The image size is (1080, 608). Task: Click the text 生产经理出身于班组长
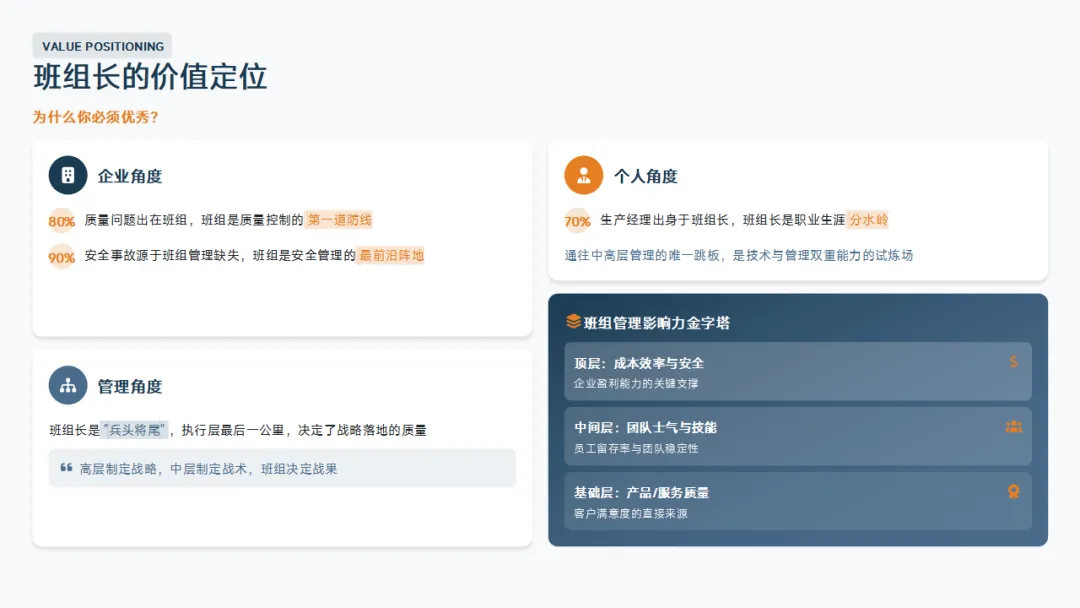664,220
